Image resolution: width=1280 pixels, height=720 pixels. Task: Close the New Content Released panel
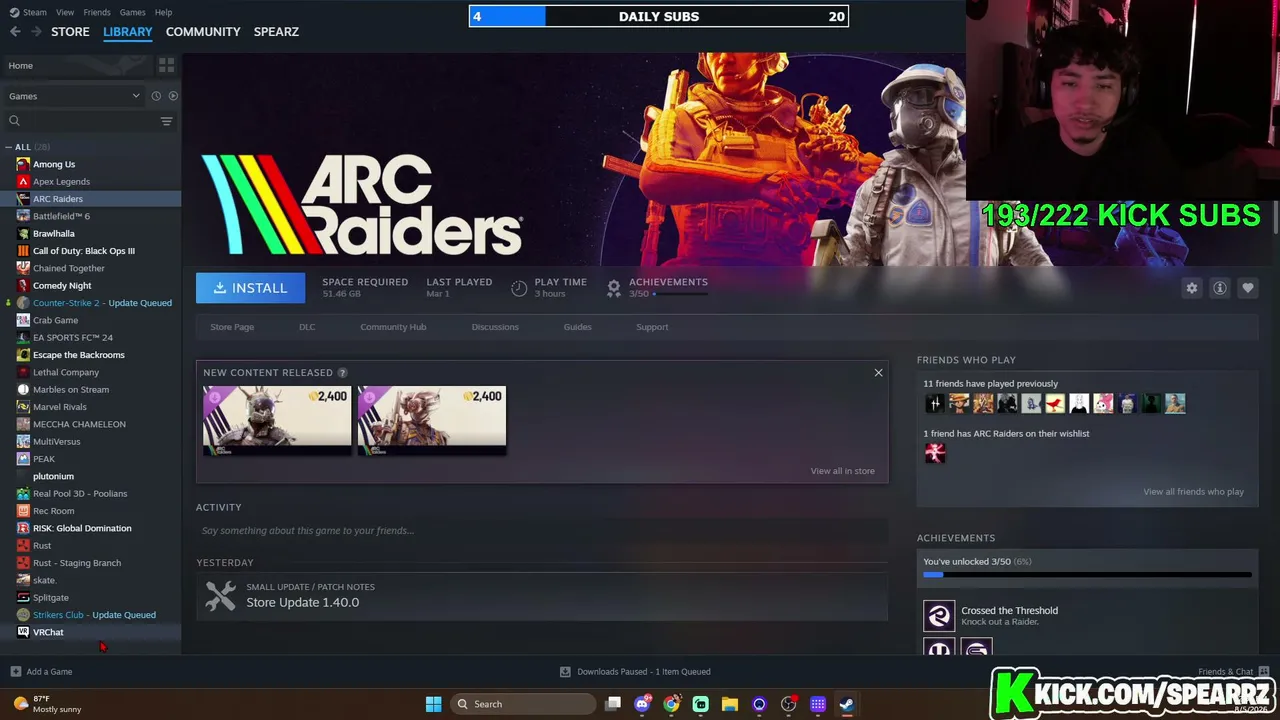[x=878, y=373]
